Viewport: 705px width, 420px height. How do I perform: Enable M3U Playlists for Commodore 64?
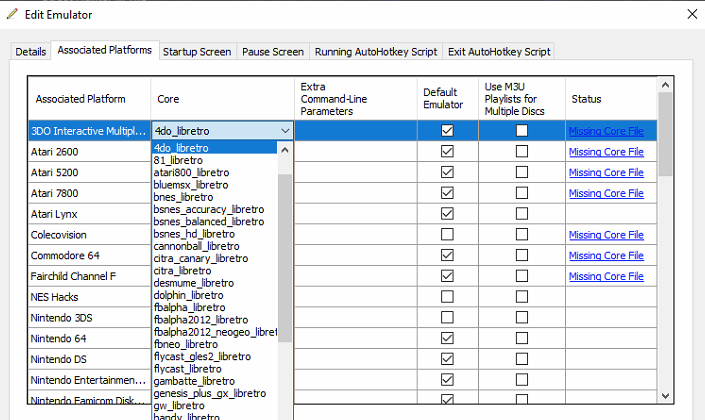pyautogui.click(x=521, y=255)
